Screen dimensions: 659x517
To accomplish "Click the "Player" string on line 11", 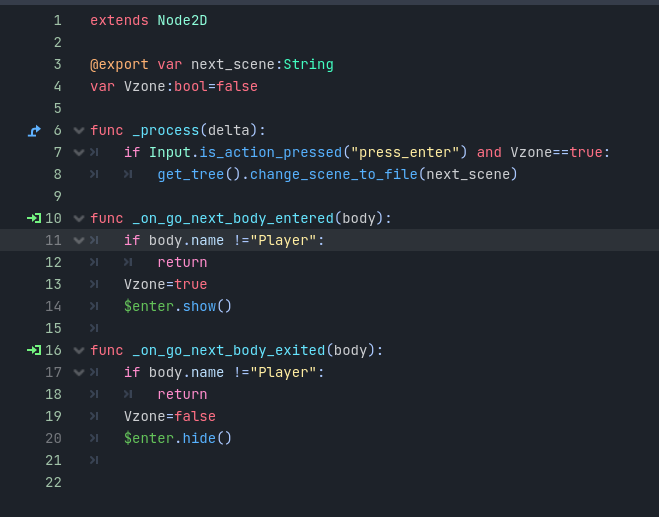I will [283, 240].
